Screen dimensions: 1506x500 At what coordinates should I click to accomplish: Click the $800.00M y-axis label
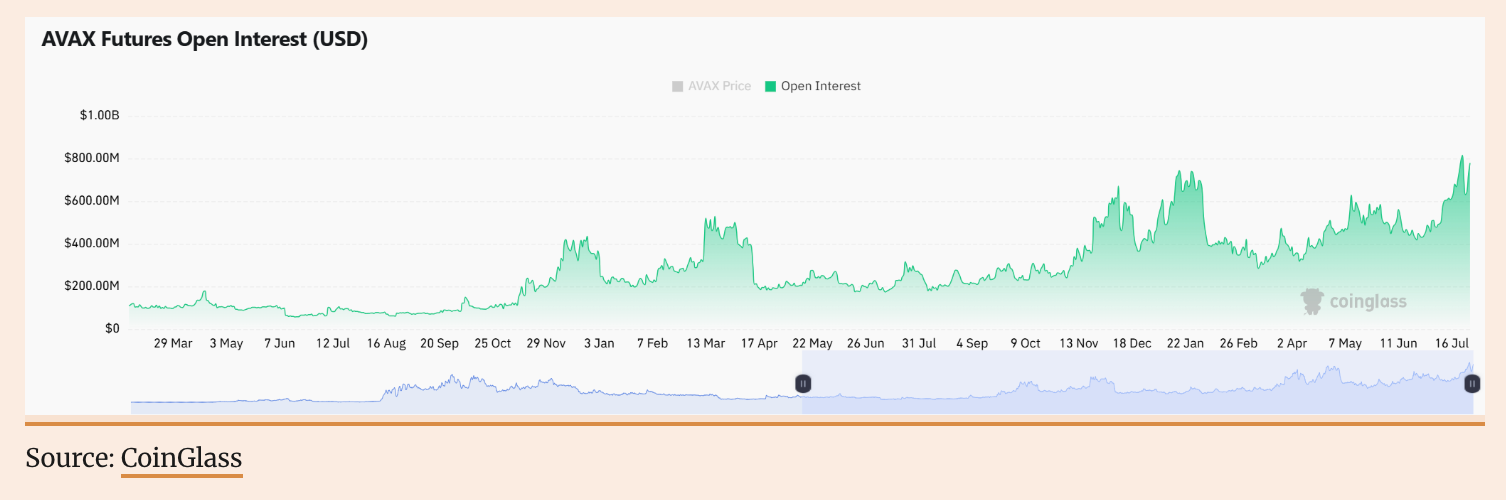pos(94,158)
